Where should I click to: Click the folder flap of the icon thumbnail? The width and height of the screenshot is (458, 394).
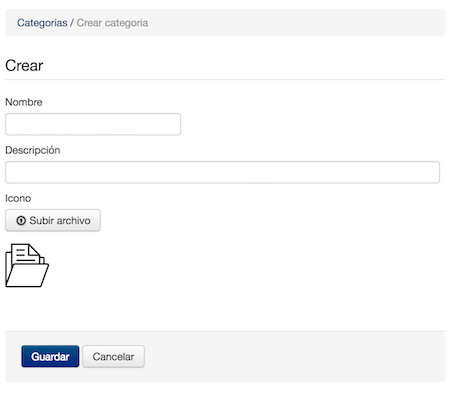[27, 275]
